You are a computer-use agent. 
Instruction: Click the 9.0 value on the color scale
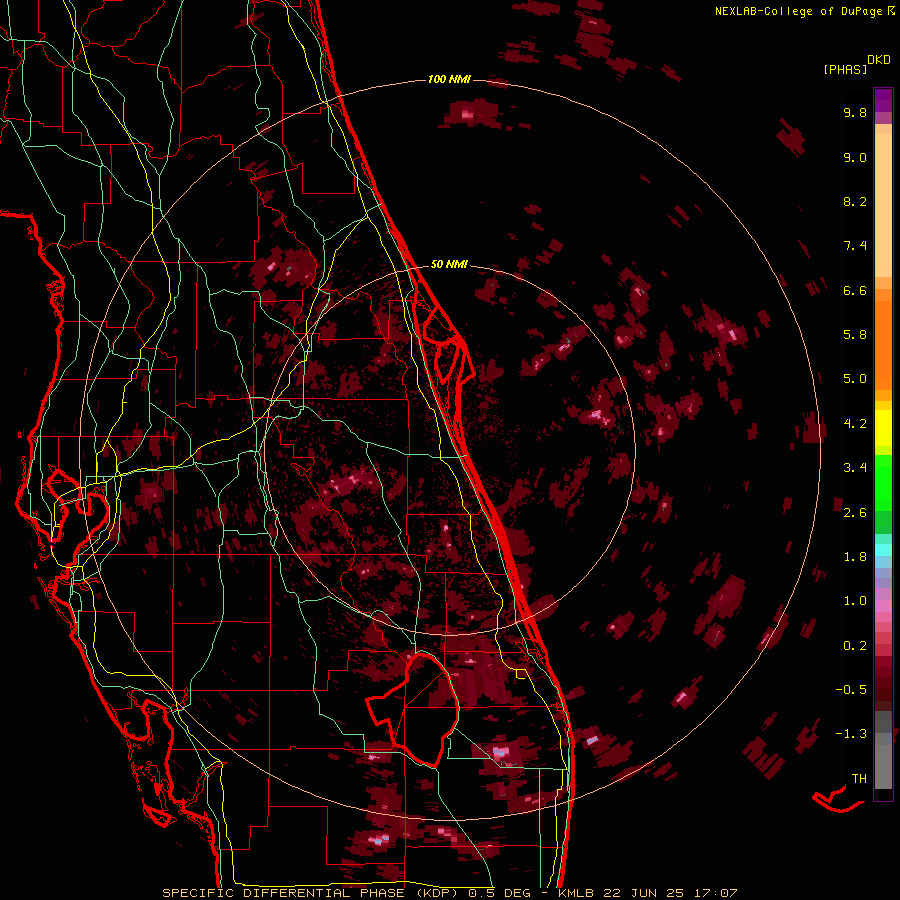point(855,157)
